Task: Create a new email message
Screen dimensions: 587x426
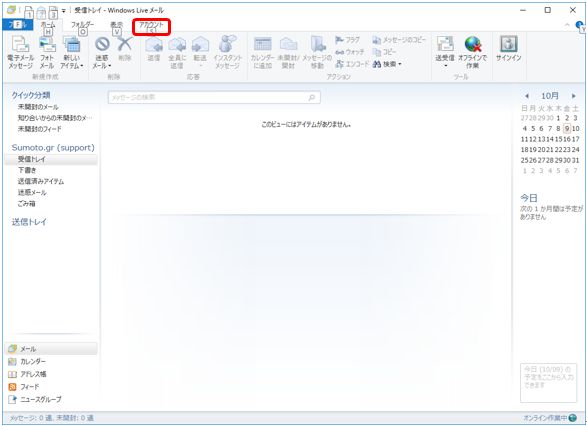Action: pyautogui.click(x=20, y=52)
